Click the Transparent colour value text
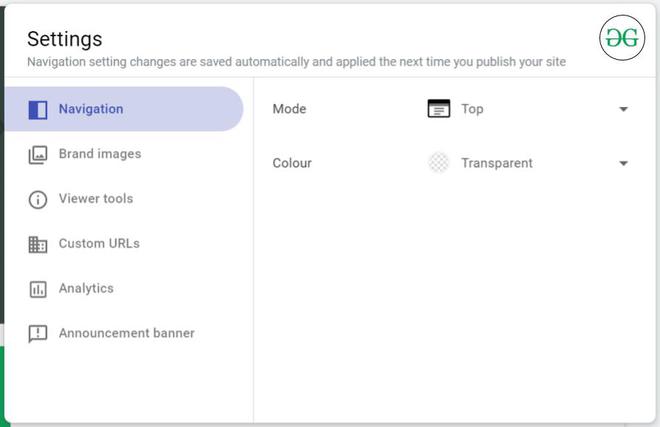 (497, 163)
